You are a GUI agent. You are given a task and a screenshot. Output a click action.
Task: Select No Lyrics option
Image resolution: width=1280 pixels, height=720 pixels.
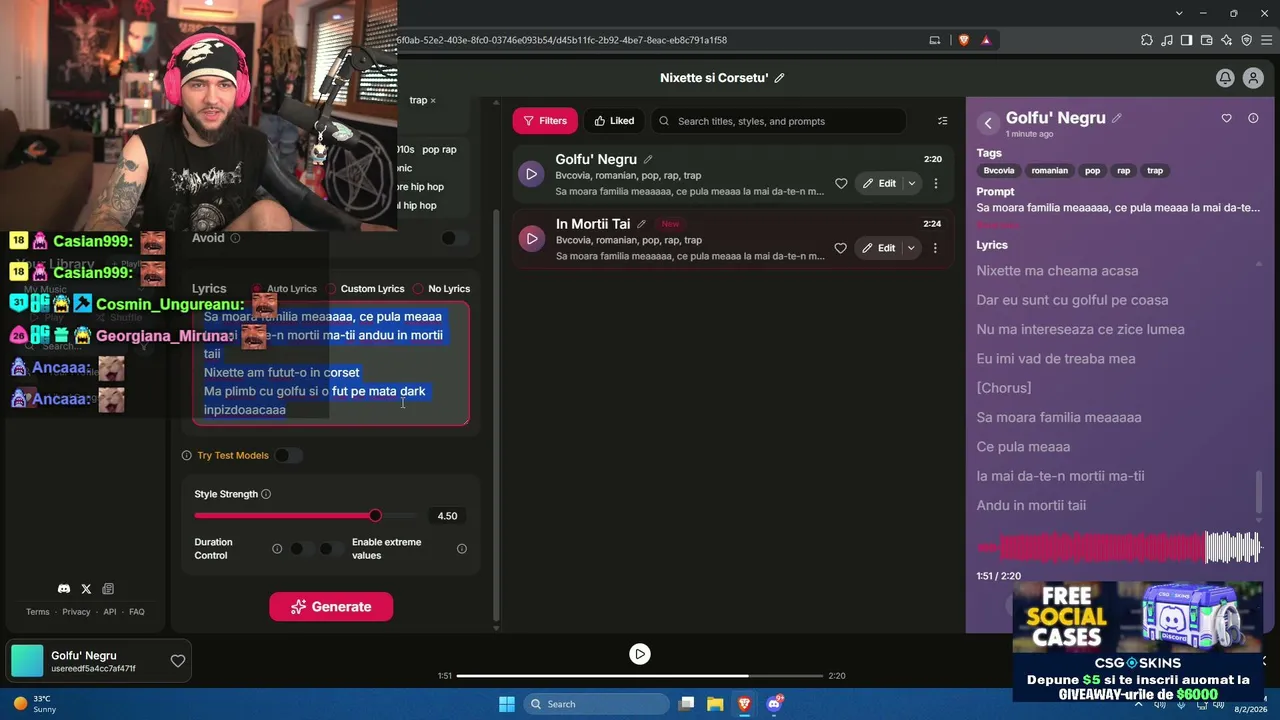click(441, 289)
